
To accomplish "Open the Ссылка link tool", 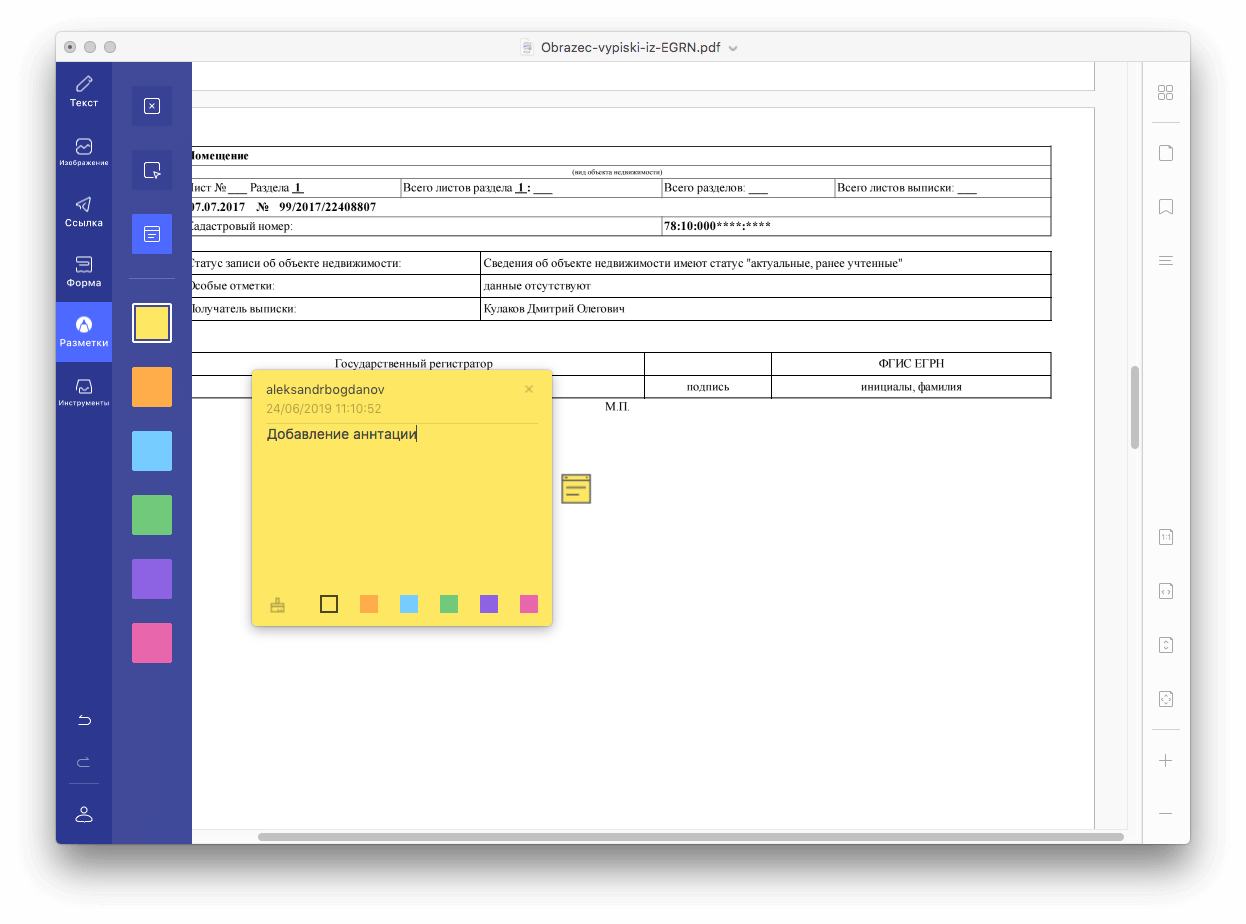I will (84, 211).
